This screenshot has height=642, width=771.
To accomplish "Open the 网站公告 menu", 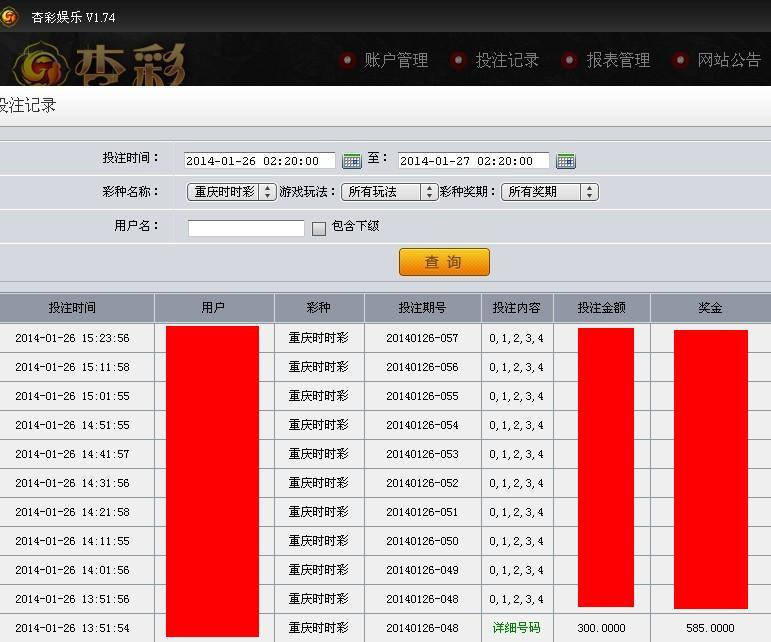I will pyautogui.click(x=729, y=60).
